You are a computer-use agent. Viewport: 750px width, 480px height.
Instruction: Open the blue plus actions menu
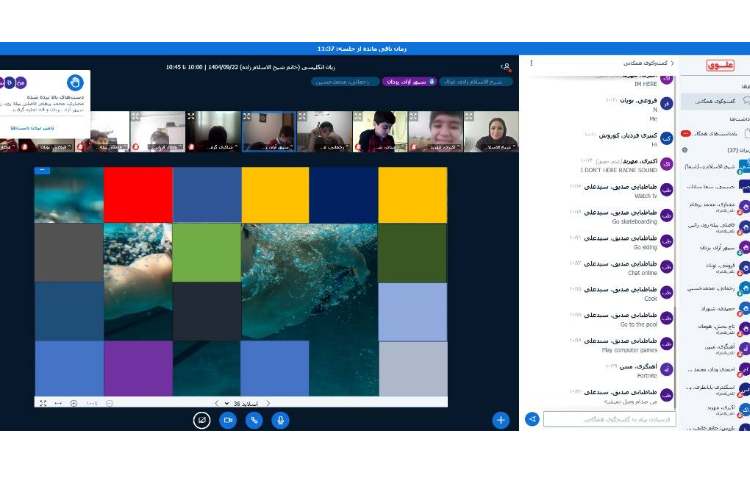tap(500, 420)
